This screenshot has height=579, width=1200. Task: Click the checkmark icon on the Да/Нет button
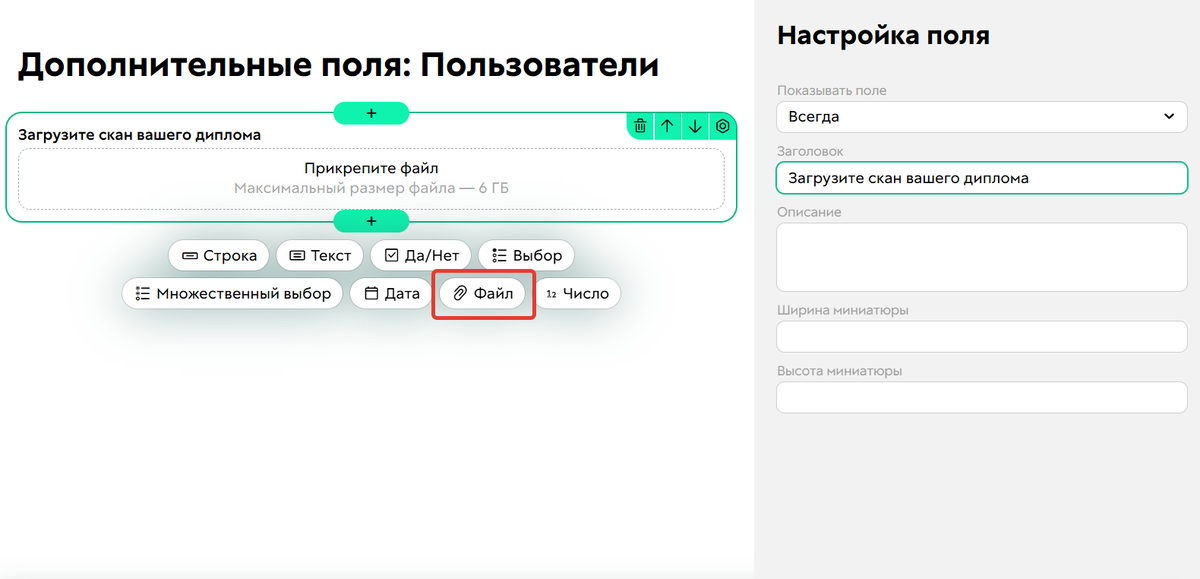click(x=391, y=255)
